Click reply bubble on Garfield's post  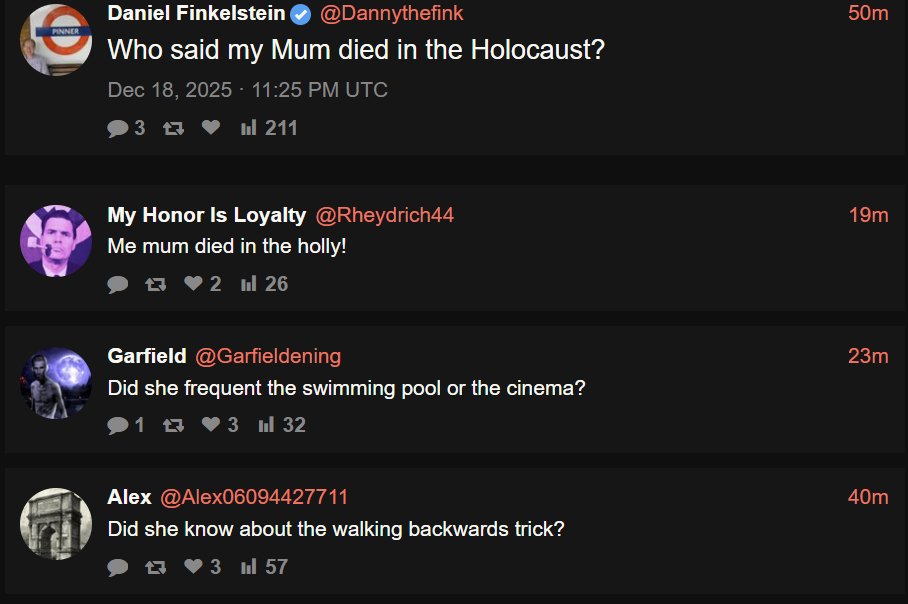[118, 426]
